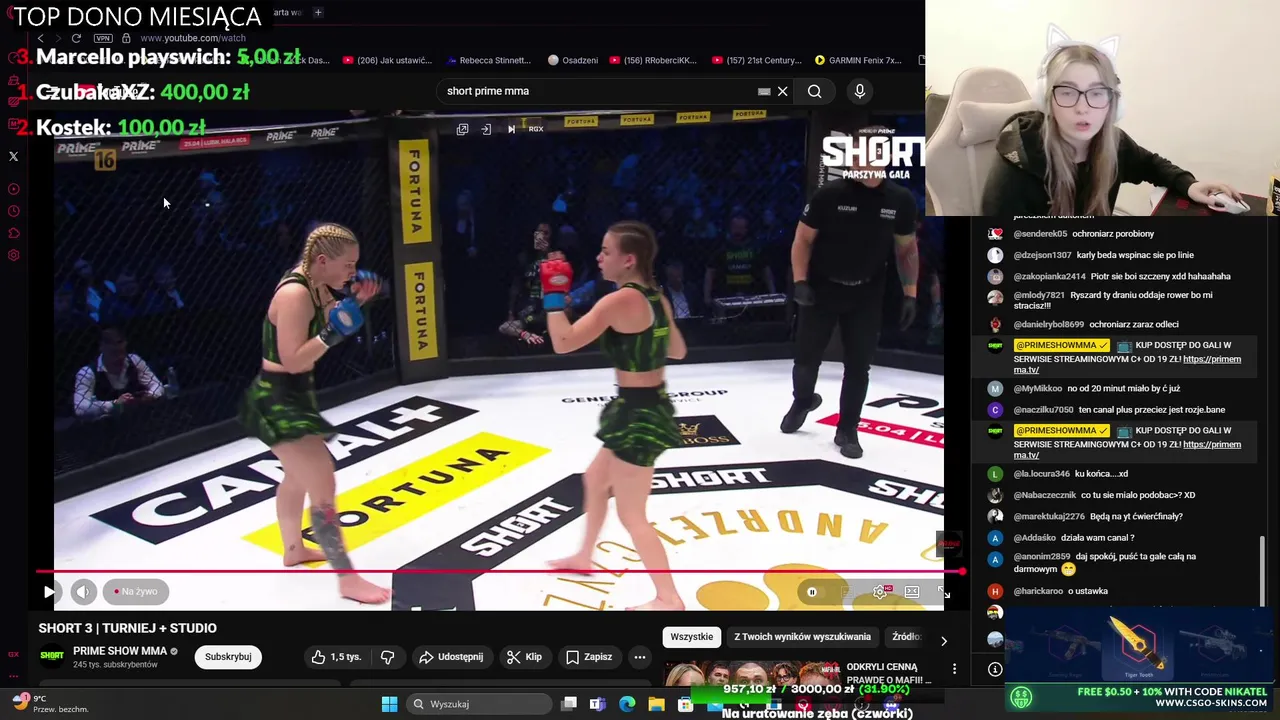Viewport: 1280px width, 720px height.
Task: Click the @anonim2859 chat username
Action: point(1042,556)
